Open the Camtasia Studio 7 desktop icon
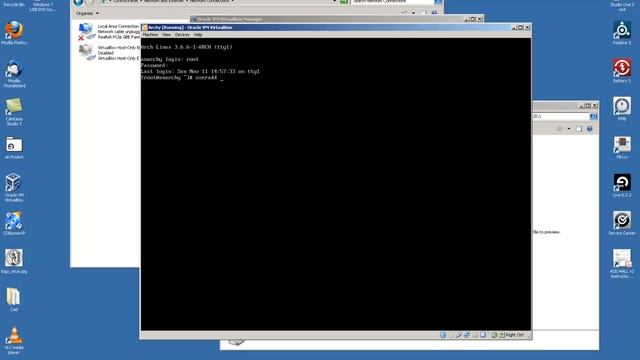 [14, 111]
